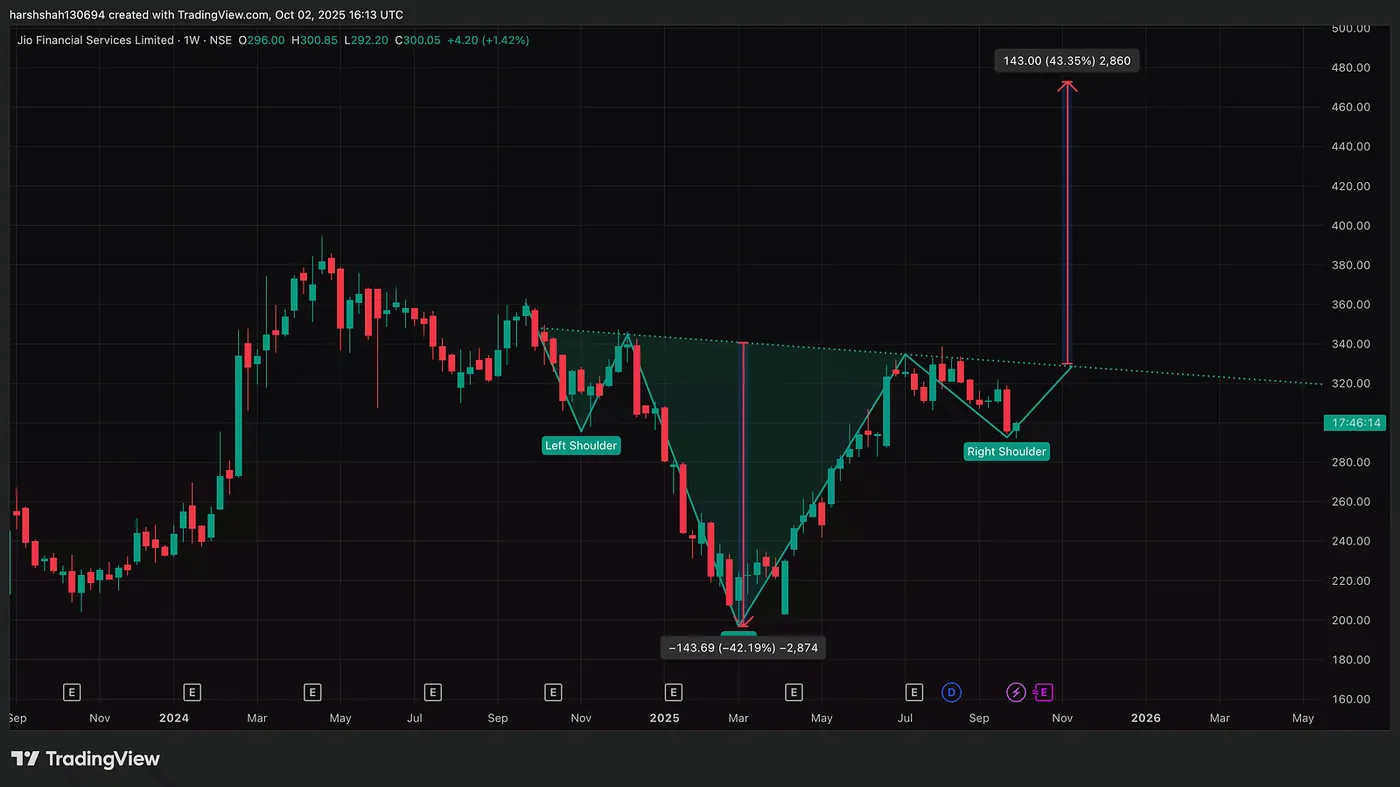
Task: Click the earnings E marker beside the 2025 label
Action: click(673, 692)
